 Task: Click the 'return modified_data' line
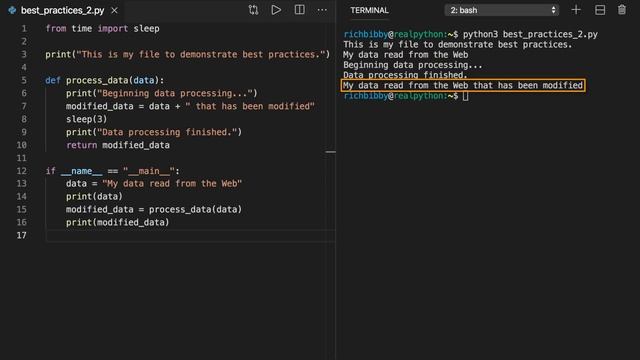point(118,145)
